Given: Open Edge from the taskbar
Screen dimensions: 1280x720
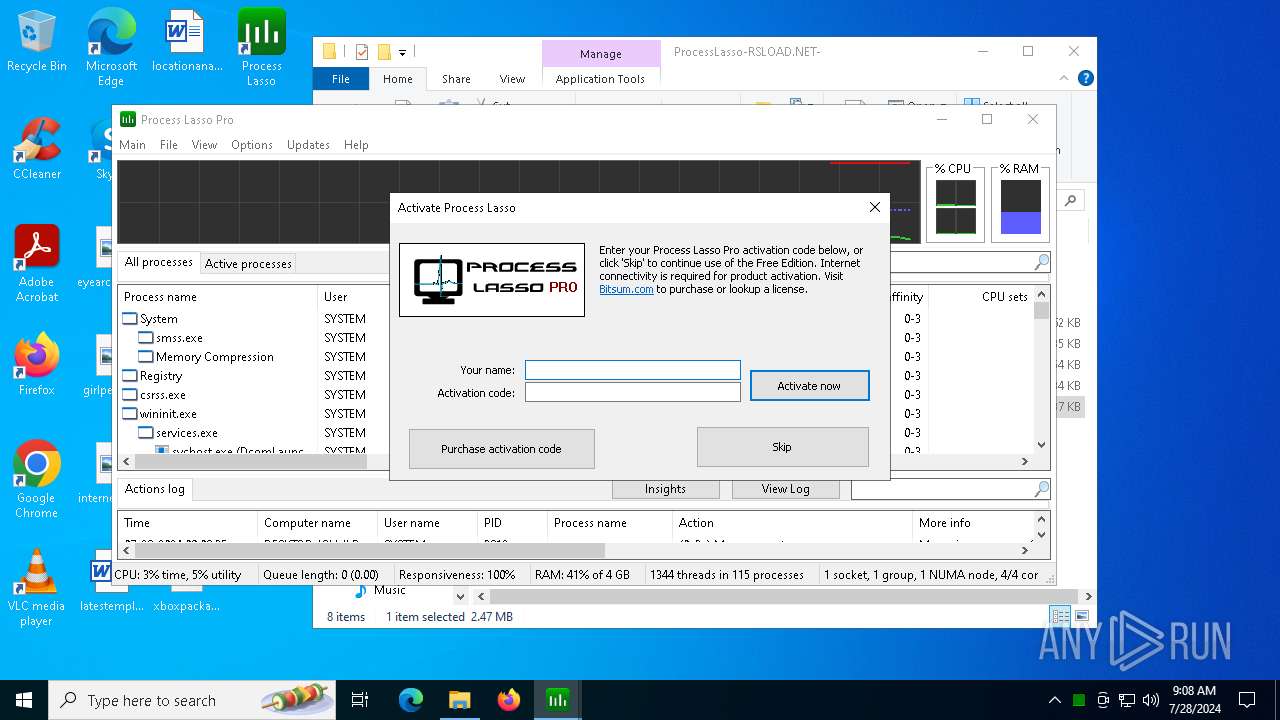Looking at the screenshot, I should pyautogui.click(x=411, y=700).
